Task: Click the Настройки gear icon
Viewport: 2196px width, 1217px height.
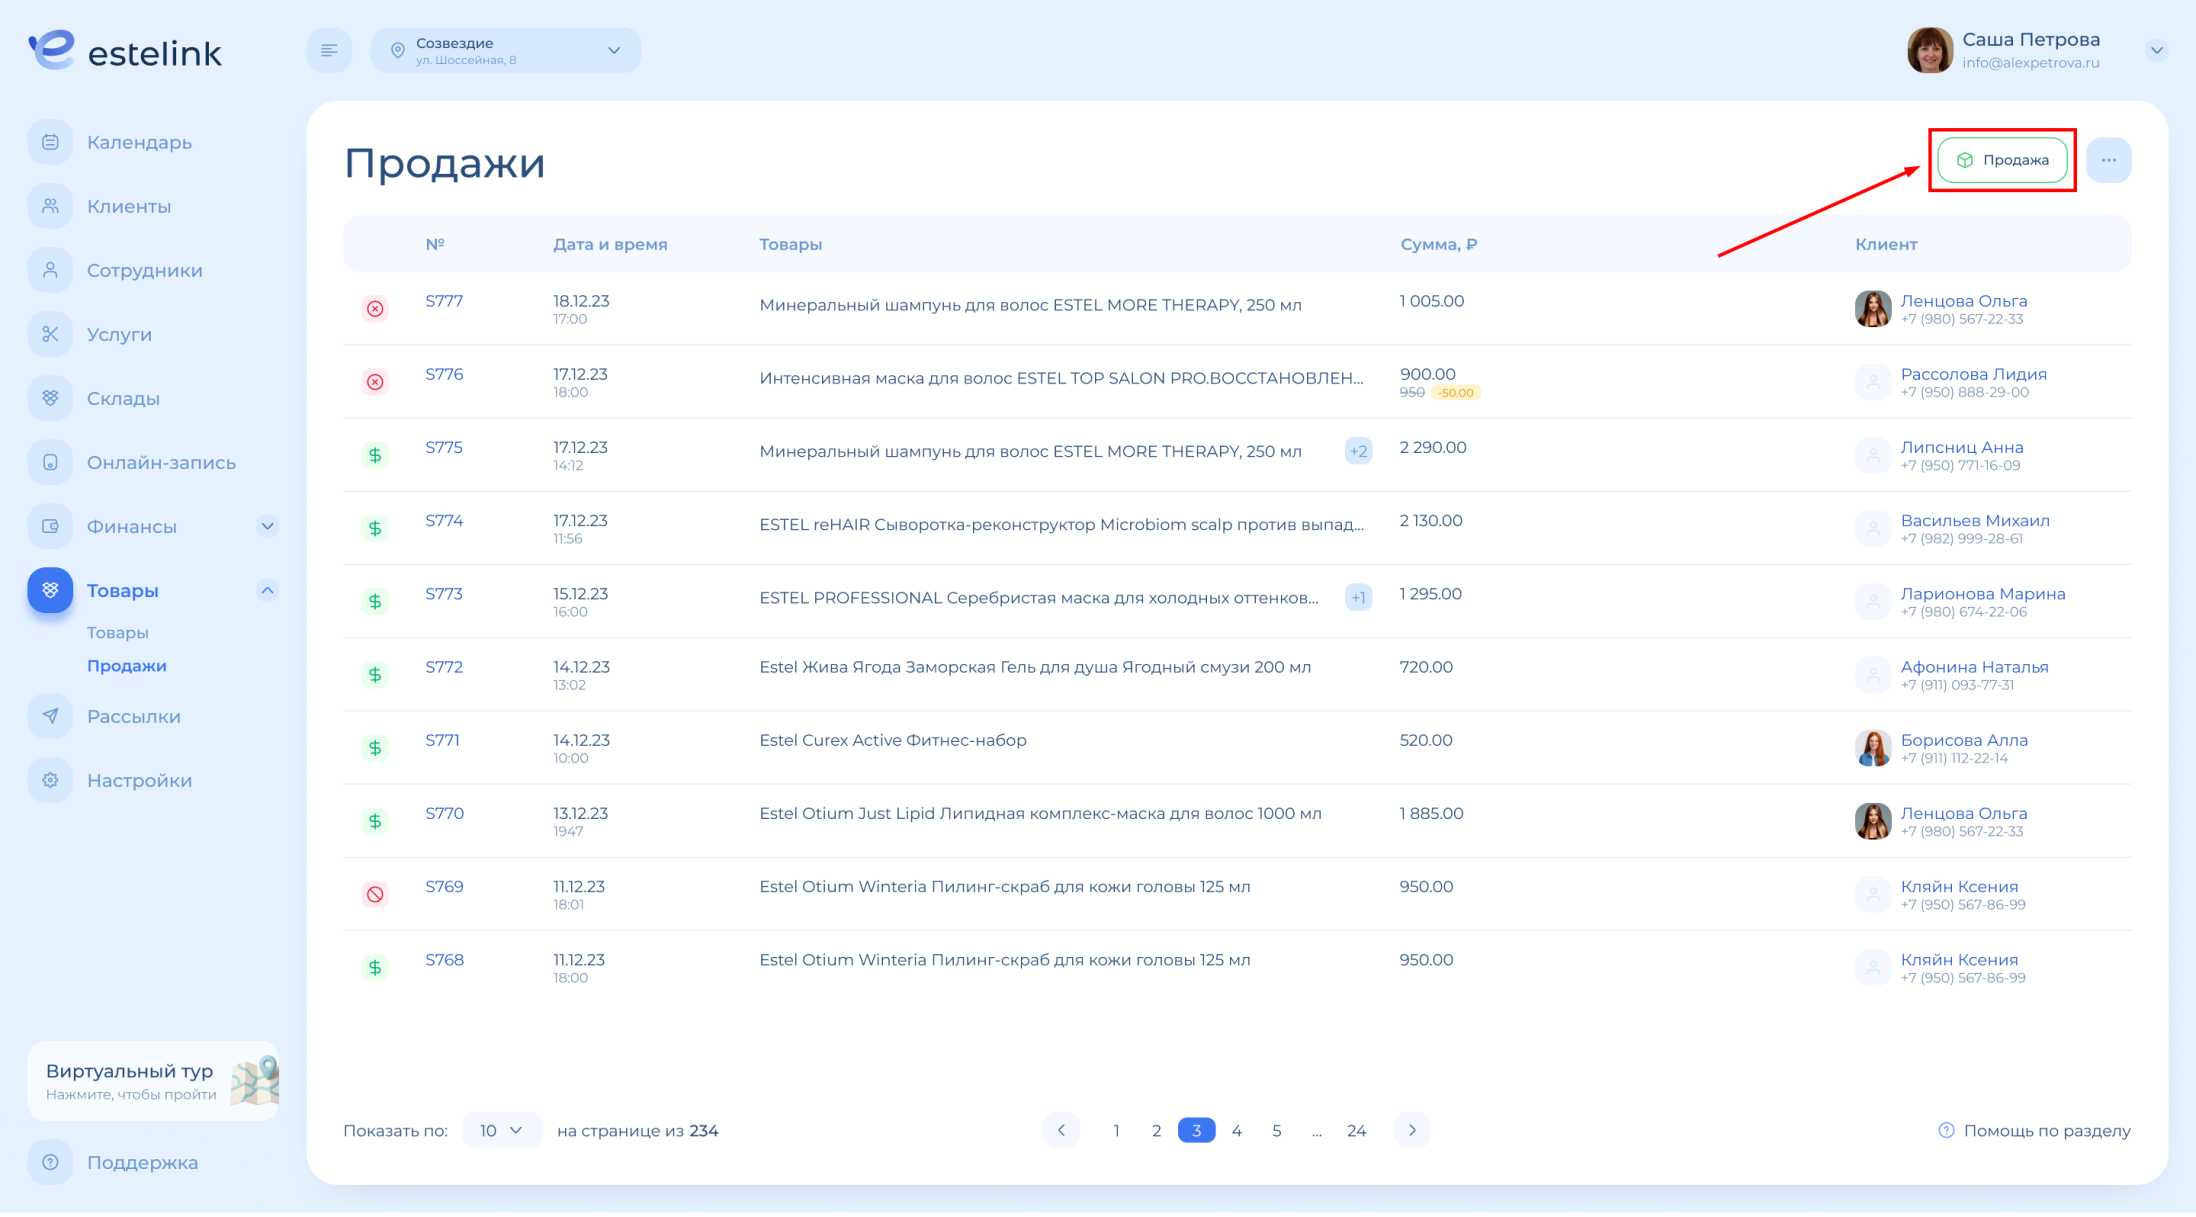Action: [x=50, y=780]
